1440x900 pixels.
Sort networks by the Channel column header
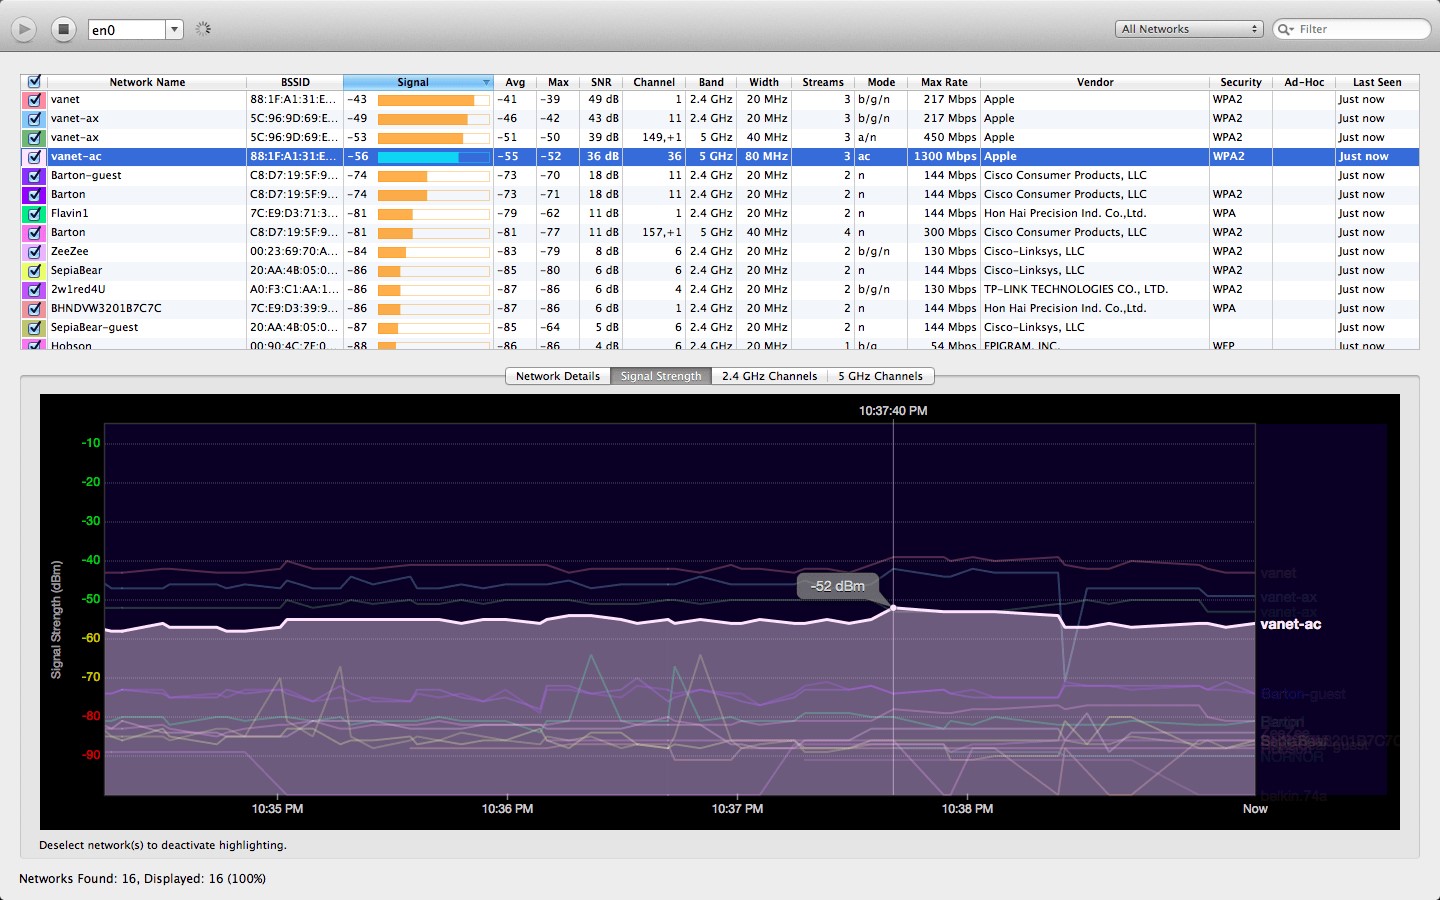pyautogui.click(x=654, y=82)
